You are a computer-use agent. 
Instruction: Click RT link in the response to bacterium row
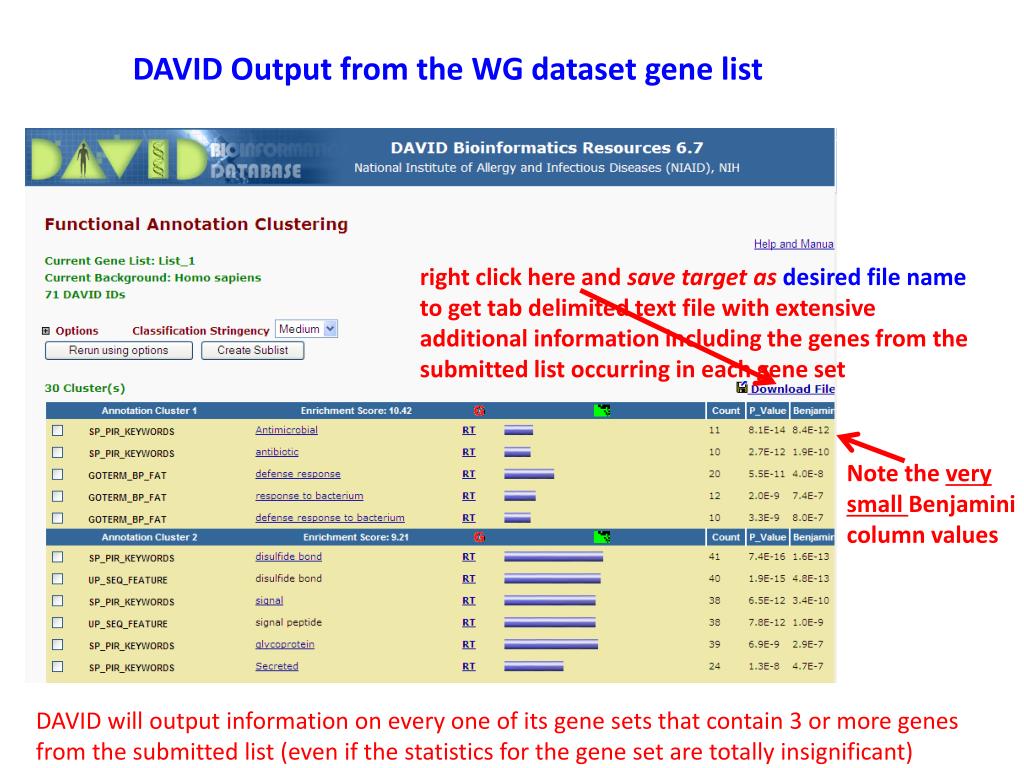469,496
